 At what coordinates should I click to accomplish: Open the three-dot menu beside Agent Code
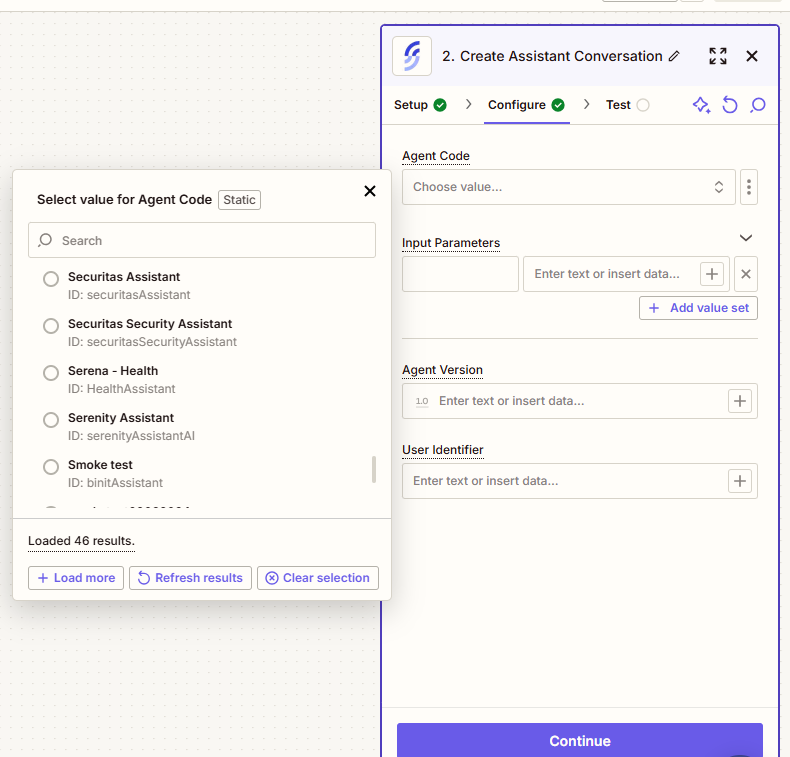749,187
